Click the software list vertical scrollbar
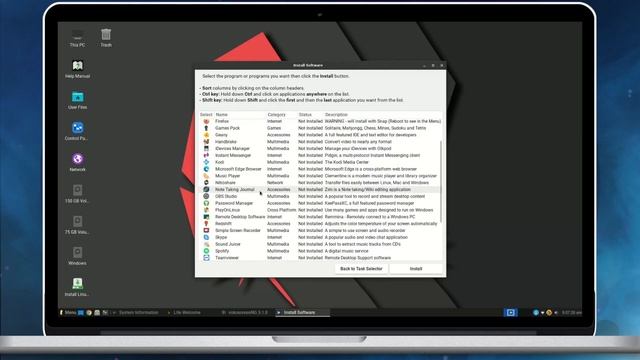The width and height of the screenshot is (640, 360). pos(441,182)
